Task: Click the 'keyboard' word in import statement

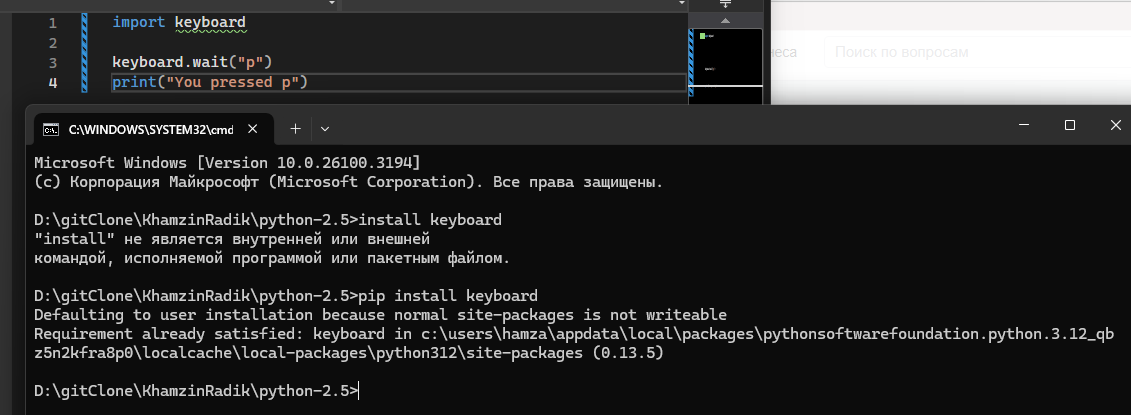Action: pyautogui.click(x=210, y=23)
